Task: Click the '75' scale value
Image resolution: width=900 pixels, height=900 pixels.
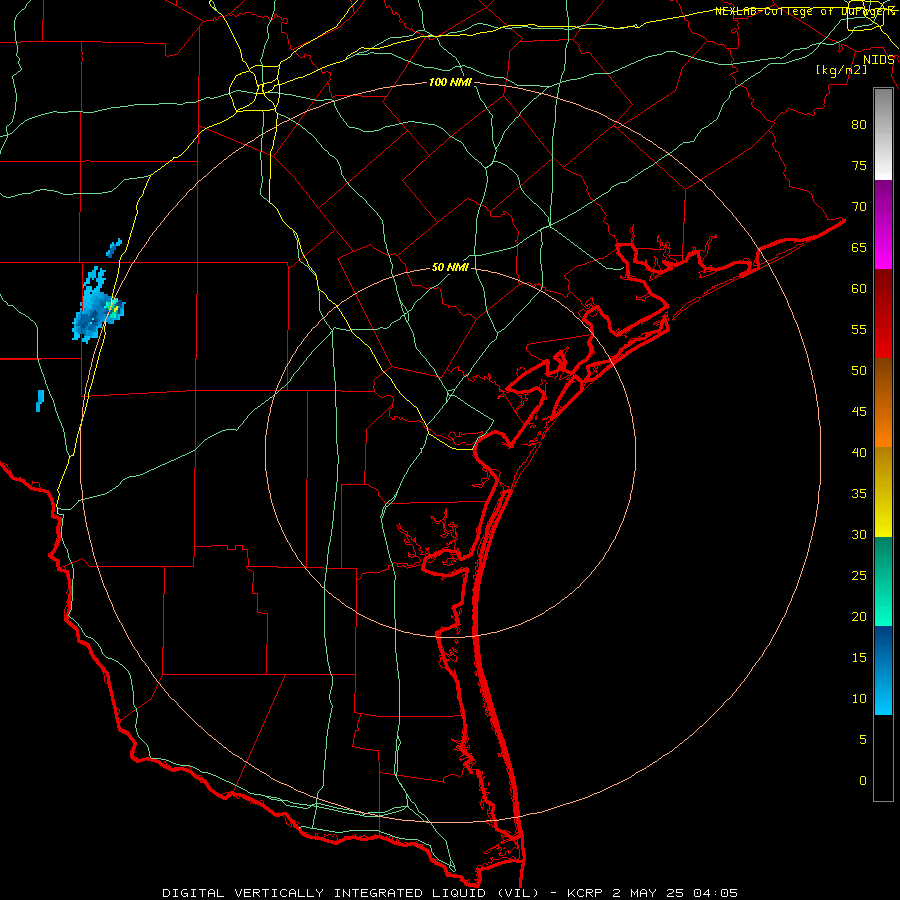Action: pos(859,165)
